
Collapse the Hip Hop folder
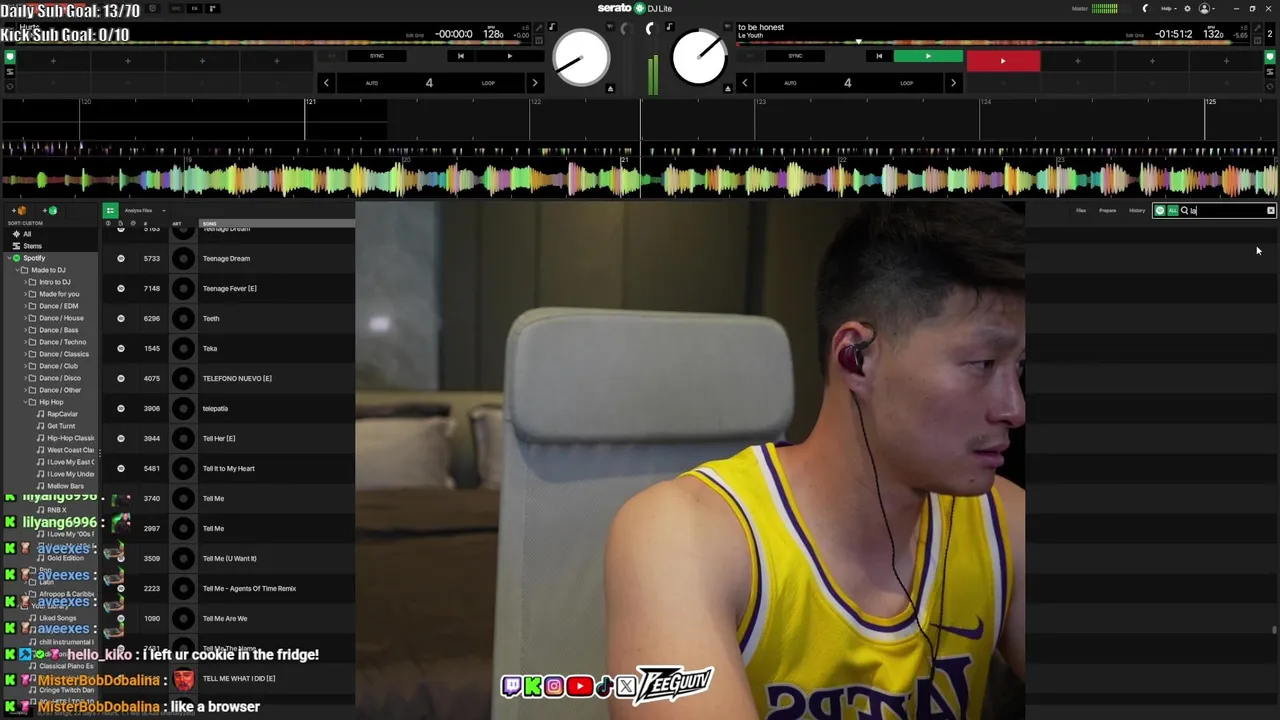tap(25, 402)
